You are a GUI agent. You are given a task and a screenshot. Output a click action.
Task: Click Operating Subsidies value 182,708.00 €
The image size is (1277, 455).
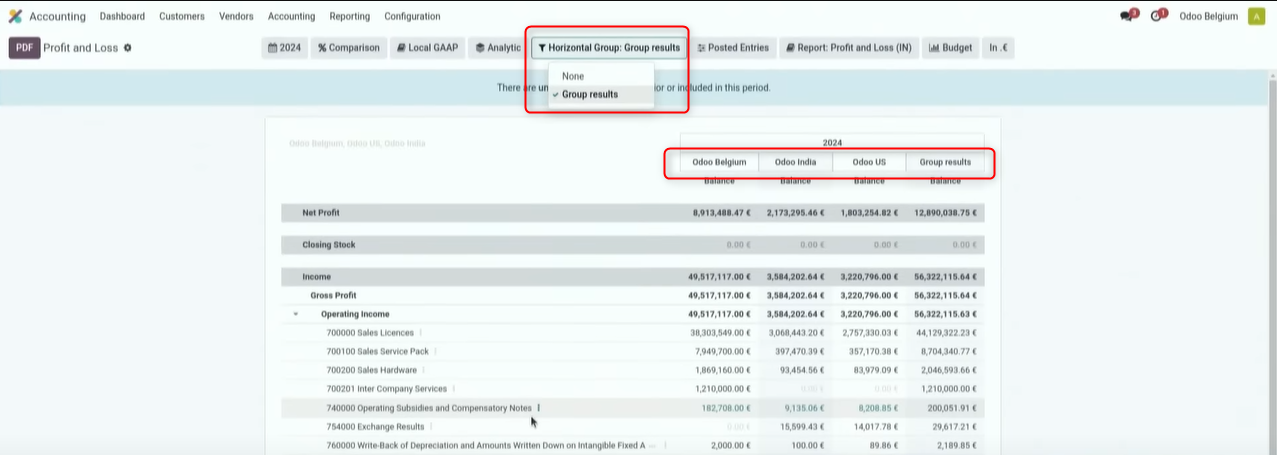(x=725, y=408)
